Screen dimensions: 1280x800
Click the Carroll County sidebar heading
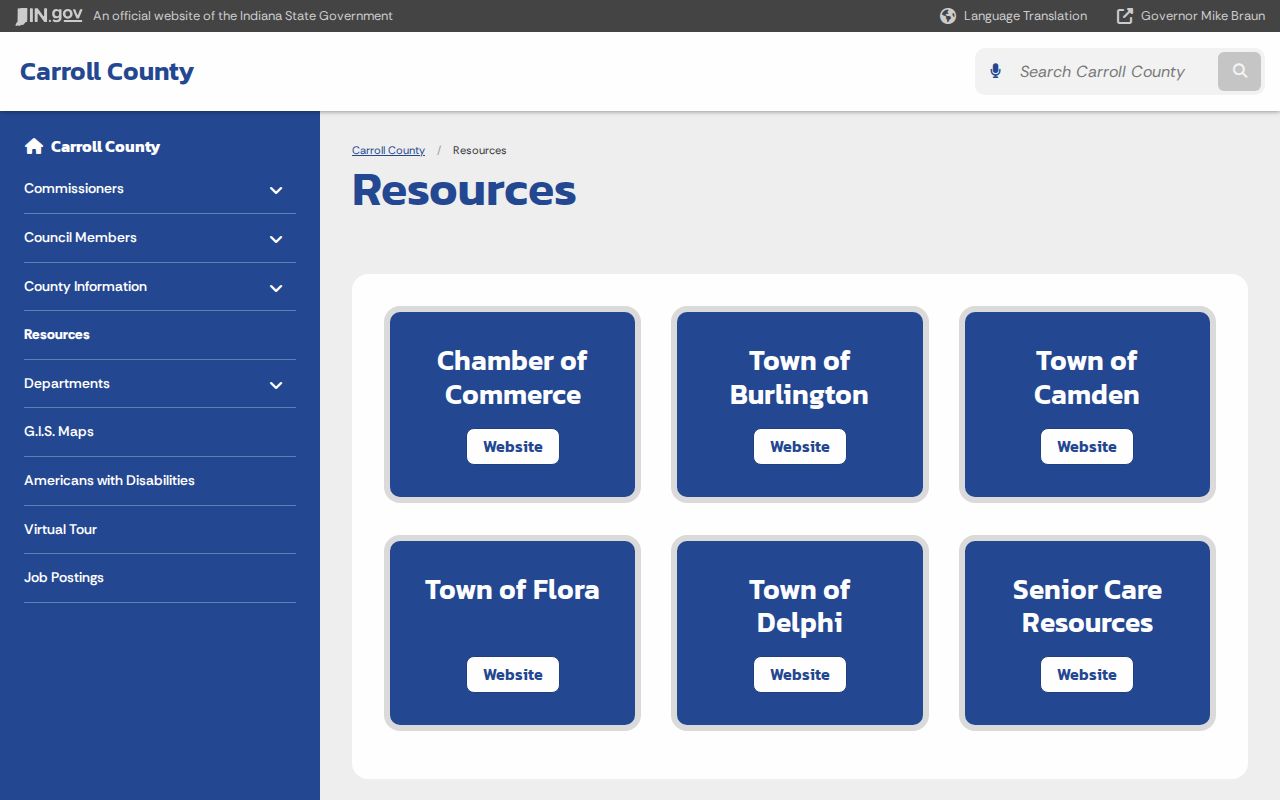[105, 147]
